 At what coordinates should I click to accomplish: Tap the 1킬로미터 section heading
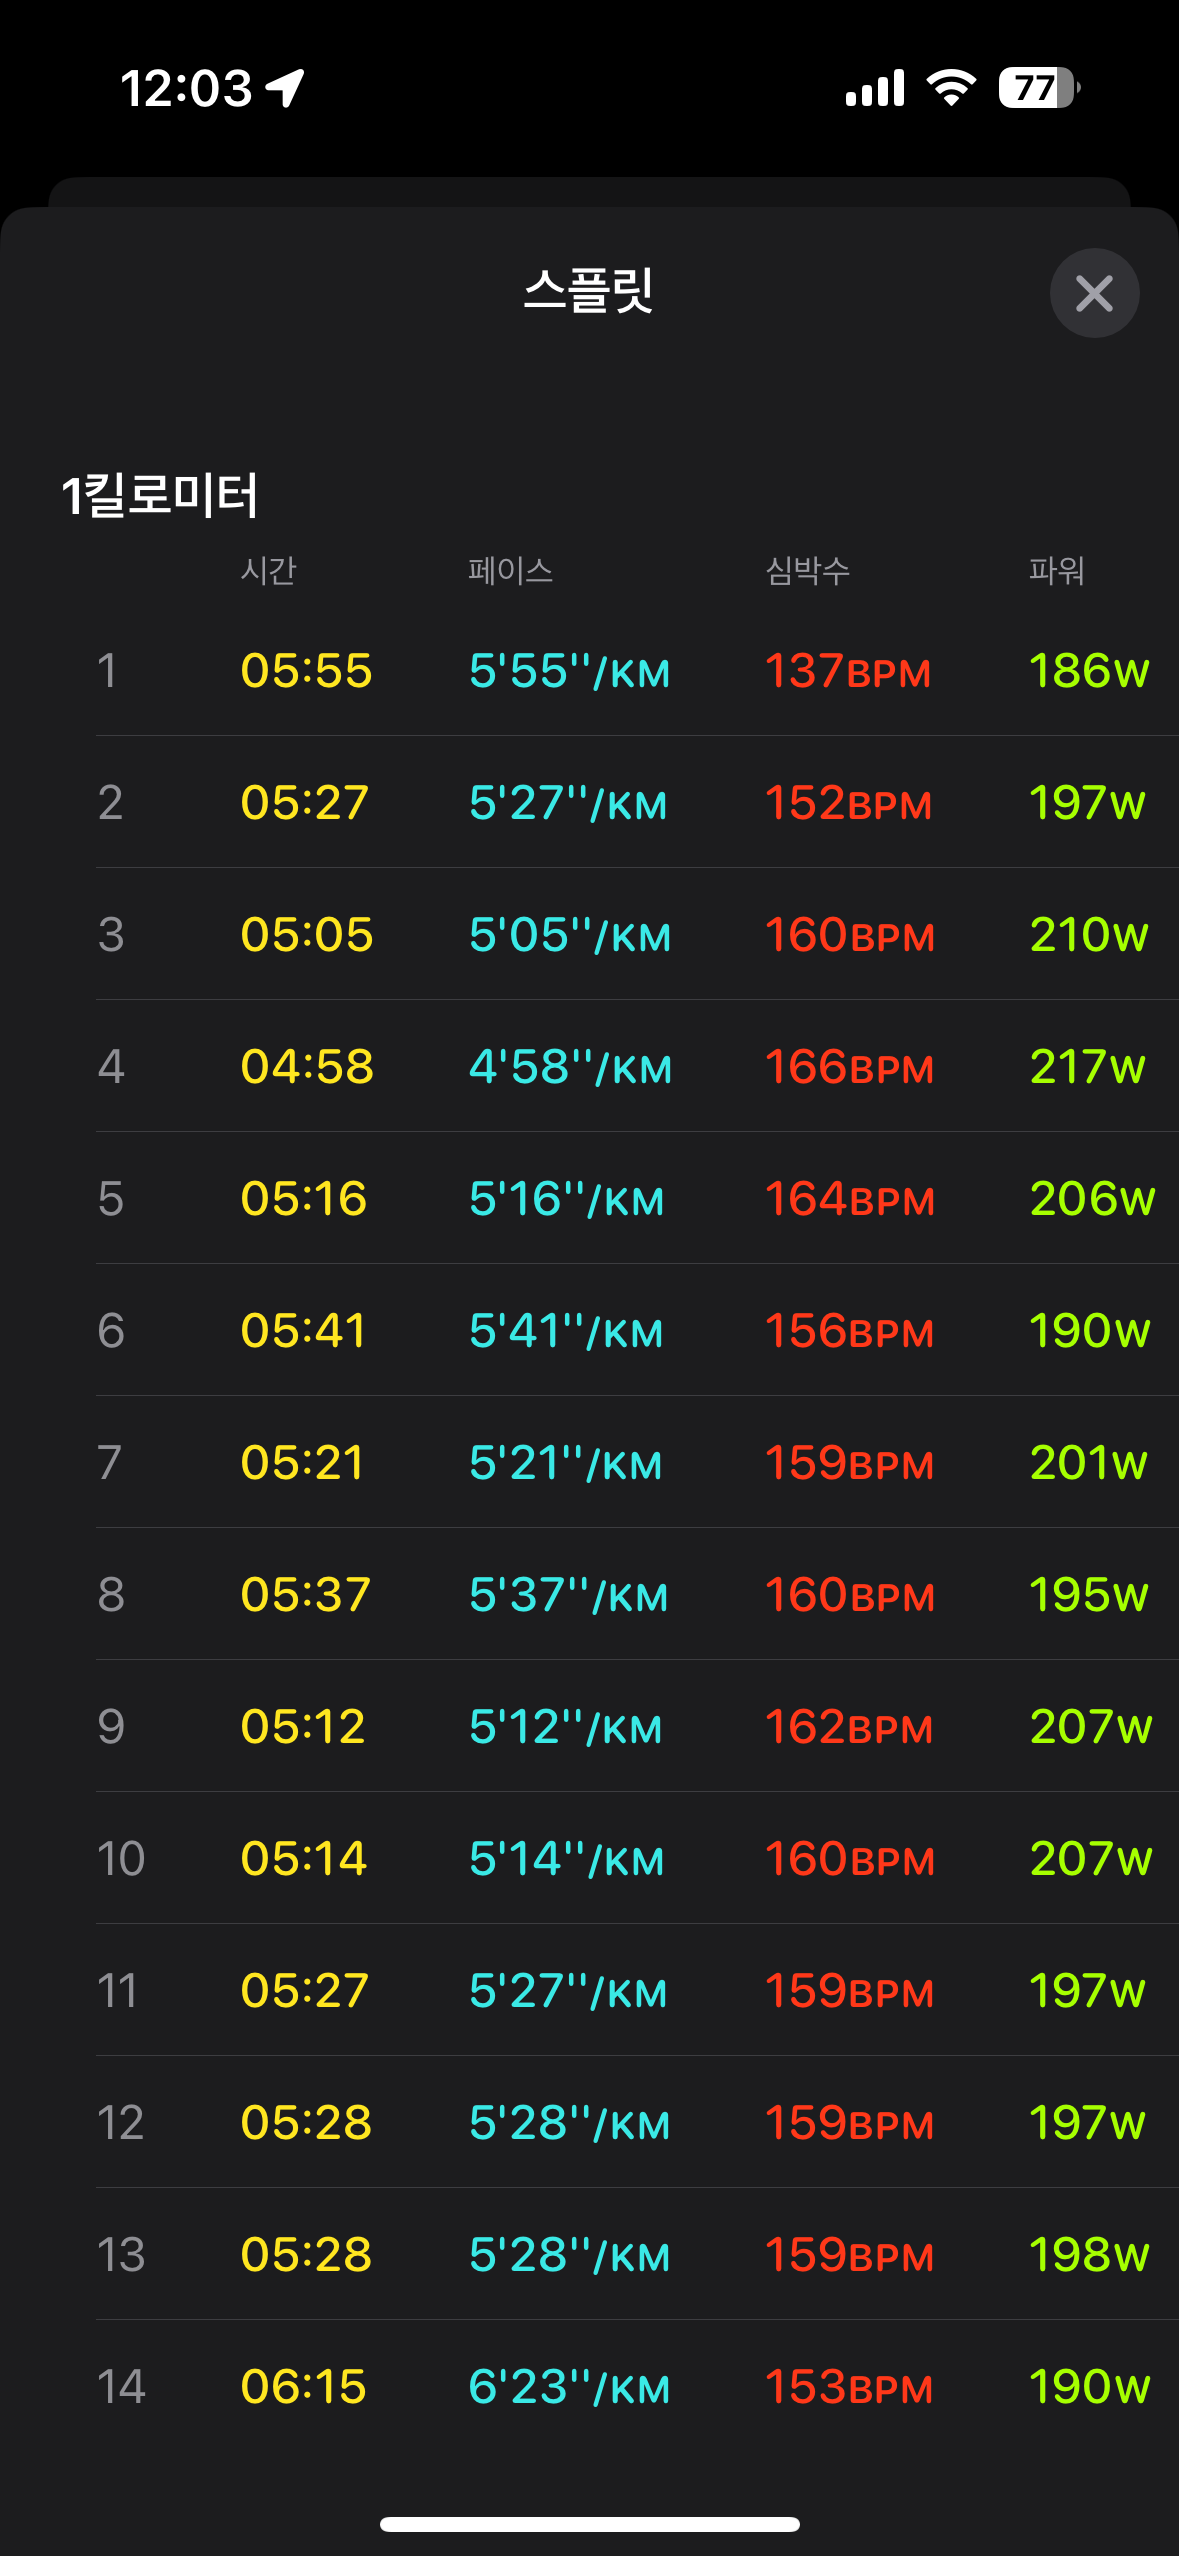coord(160,495)
